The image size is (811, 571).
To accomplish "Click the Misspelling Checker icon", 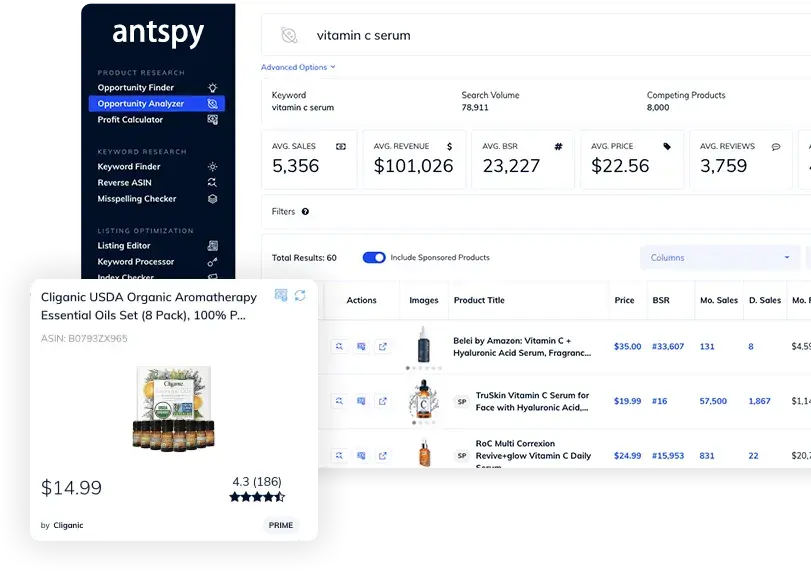I will (213, 199).
